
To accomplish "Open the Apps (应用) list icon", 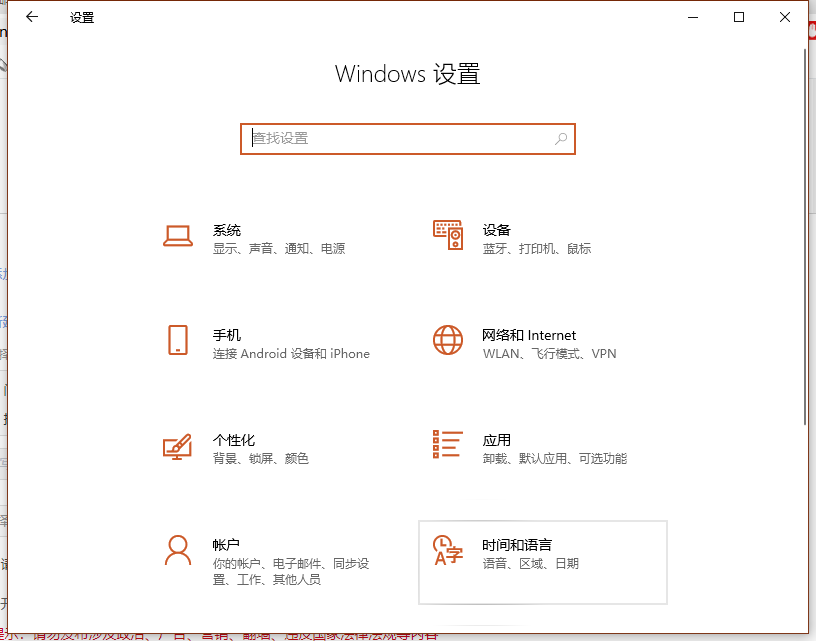I will (x=448, y=444).
